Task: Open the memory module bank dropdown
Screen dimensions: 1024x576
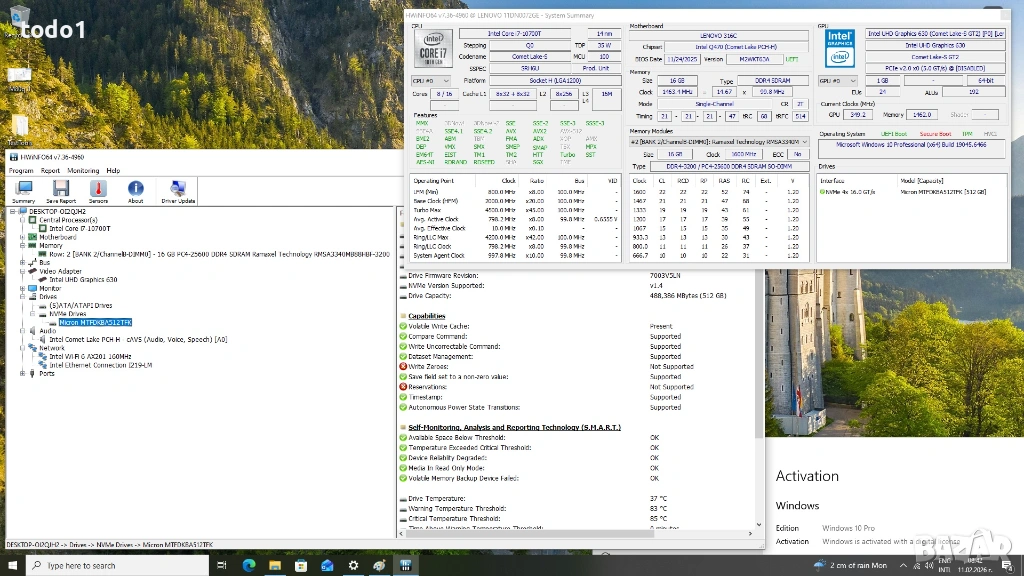Action: [x=718, y=142]
